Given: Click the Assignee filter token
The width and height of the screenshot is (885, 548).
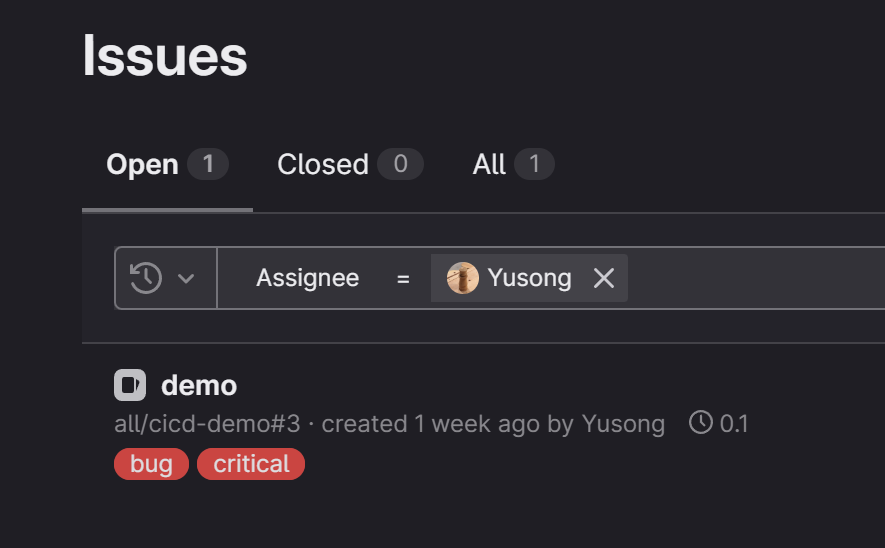Looking at the screenshot, I should tap(307, 278).
